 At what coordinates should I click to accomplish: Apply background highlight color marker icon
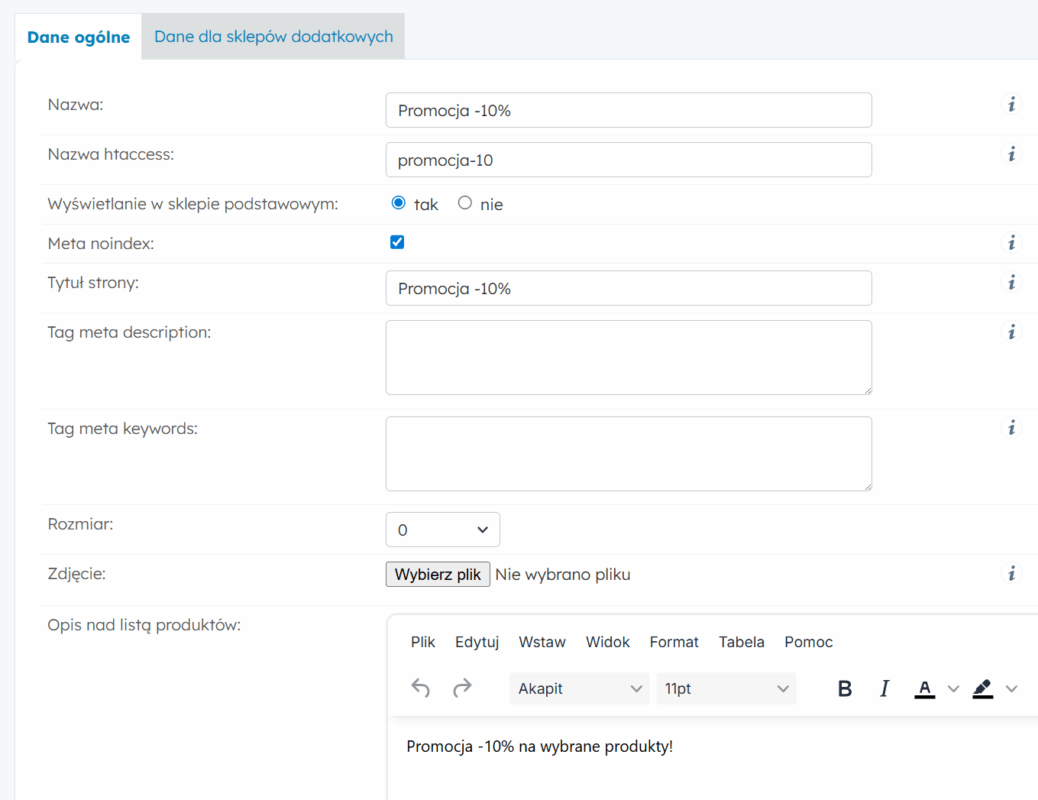click(x=983, y=688)
